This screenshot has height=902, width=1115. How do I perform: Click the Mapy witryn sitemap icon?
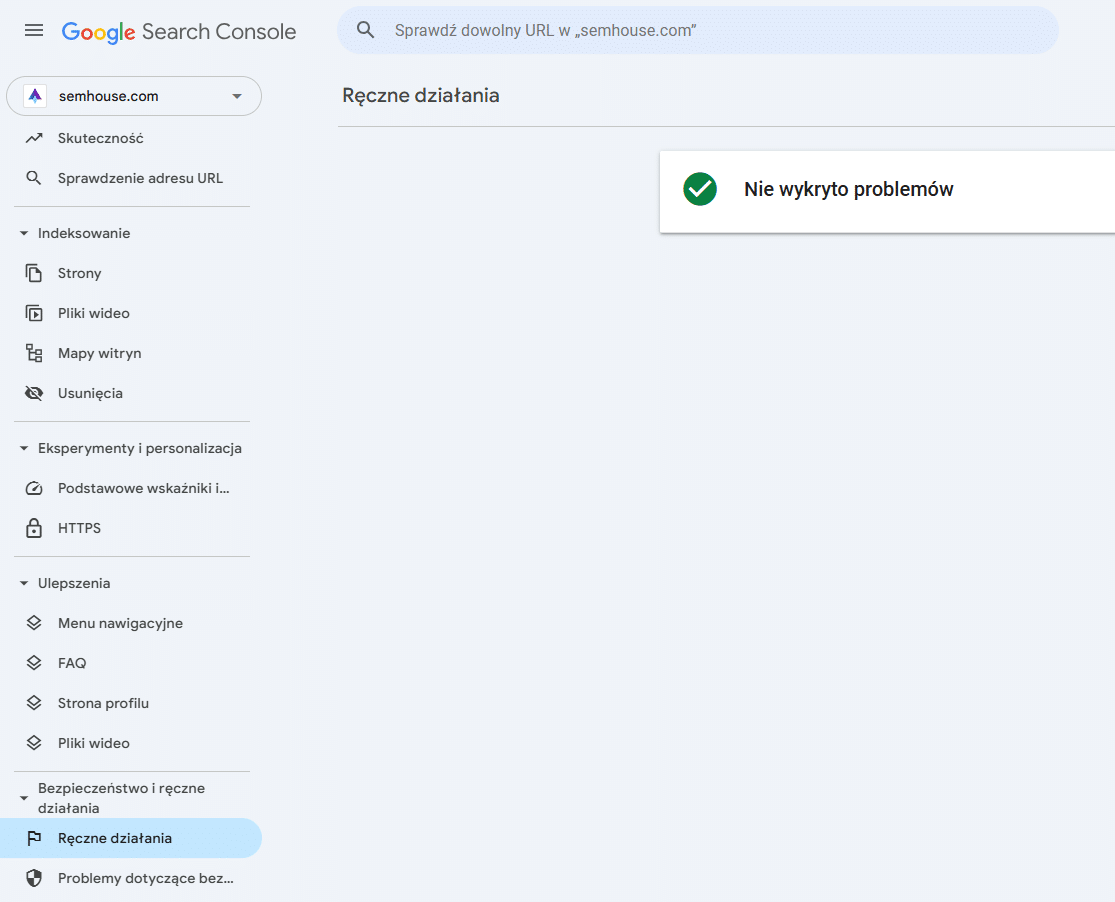tap(33, 353)
